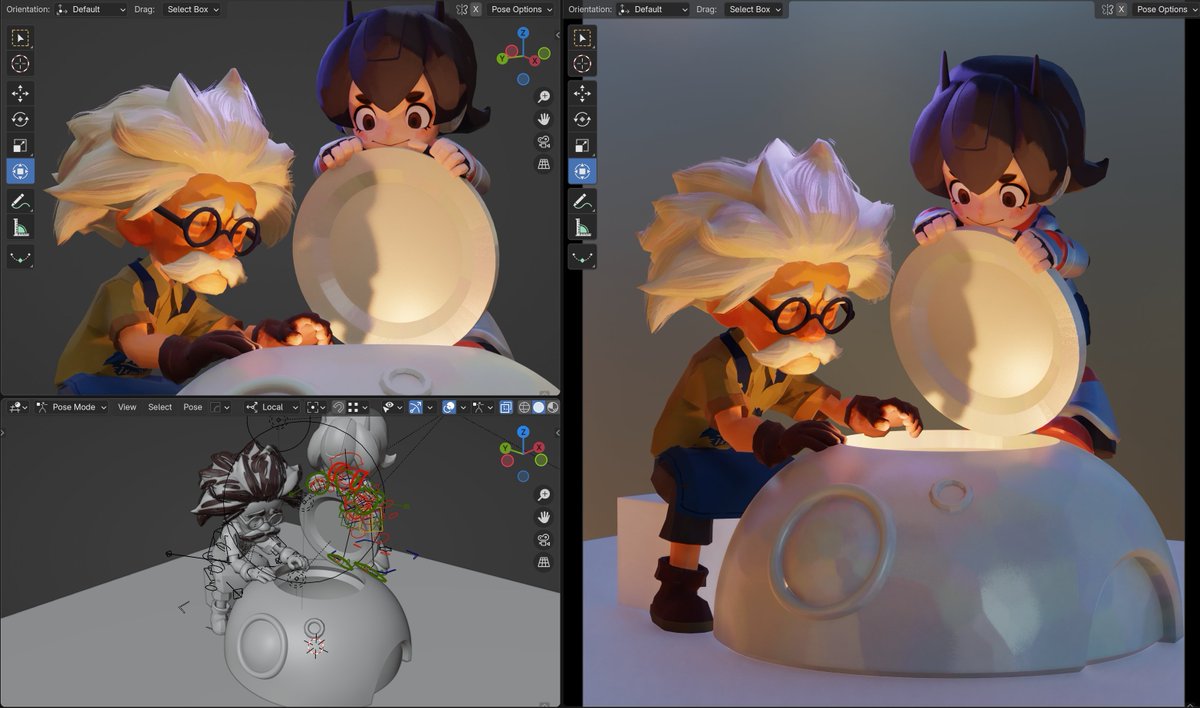Select the Select Box tool in top-left viewport
1200x708 pixels.
[20, 38]
